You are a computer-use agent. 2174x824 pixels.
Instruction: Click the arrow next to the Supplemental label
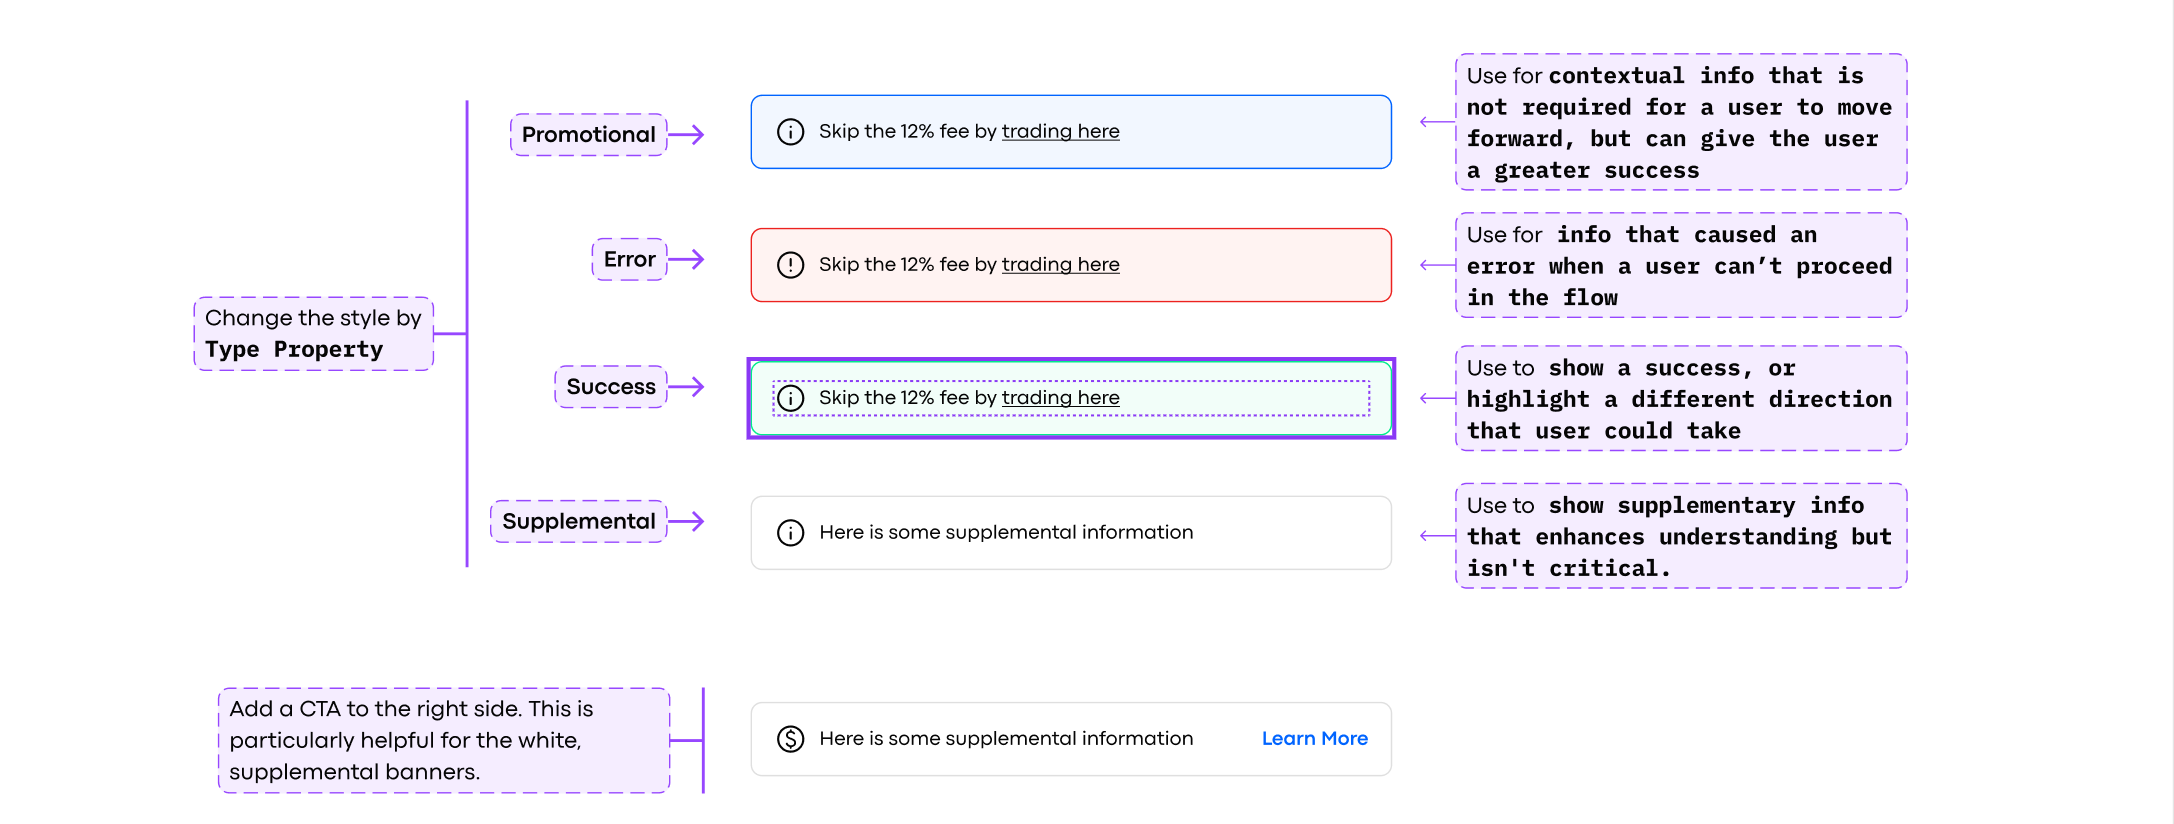(687, 521)
